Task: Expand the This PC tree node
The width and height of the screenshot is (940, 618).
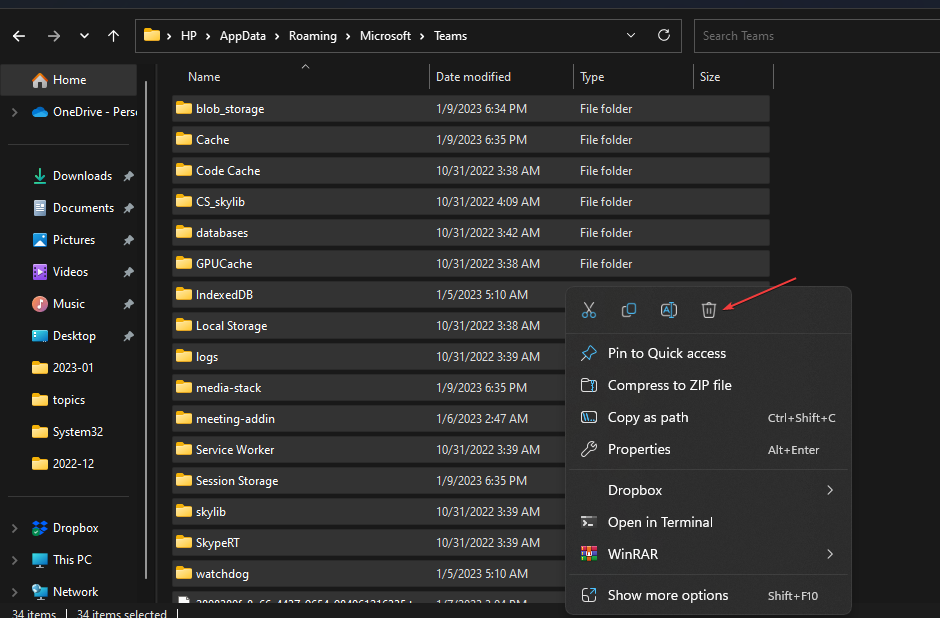Action: [x=15, y=560]
